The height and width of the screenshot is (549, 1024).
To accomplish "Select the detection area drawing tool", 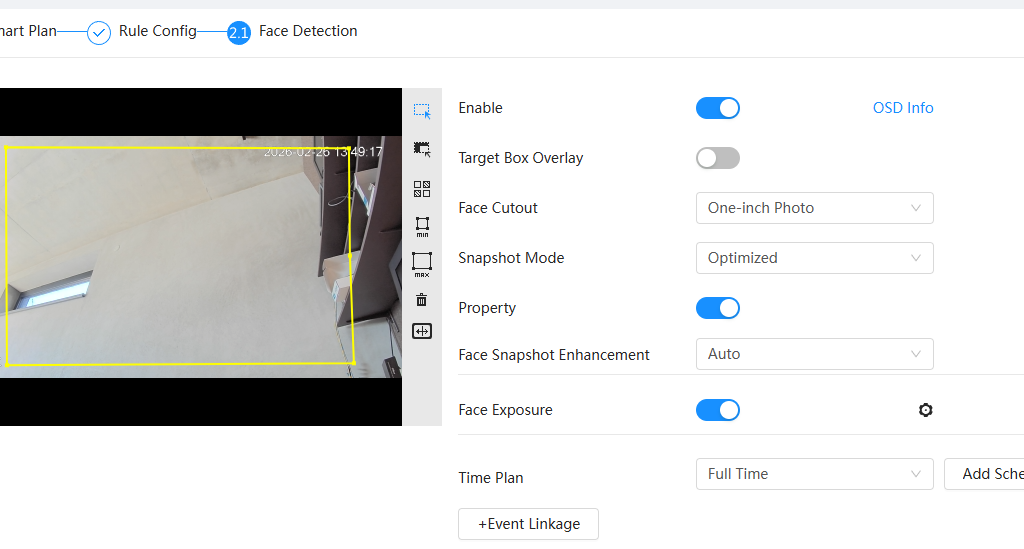I will (422, 111).
